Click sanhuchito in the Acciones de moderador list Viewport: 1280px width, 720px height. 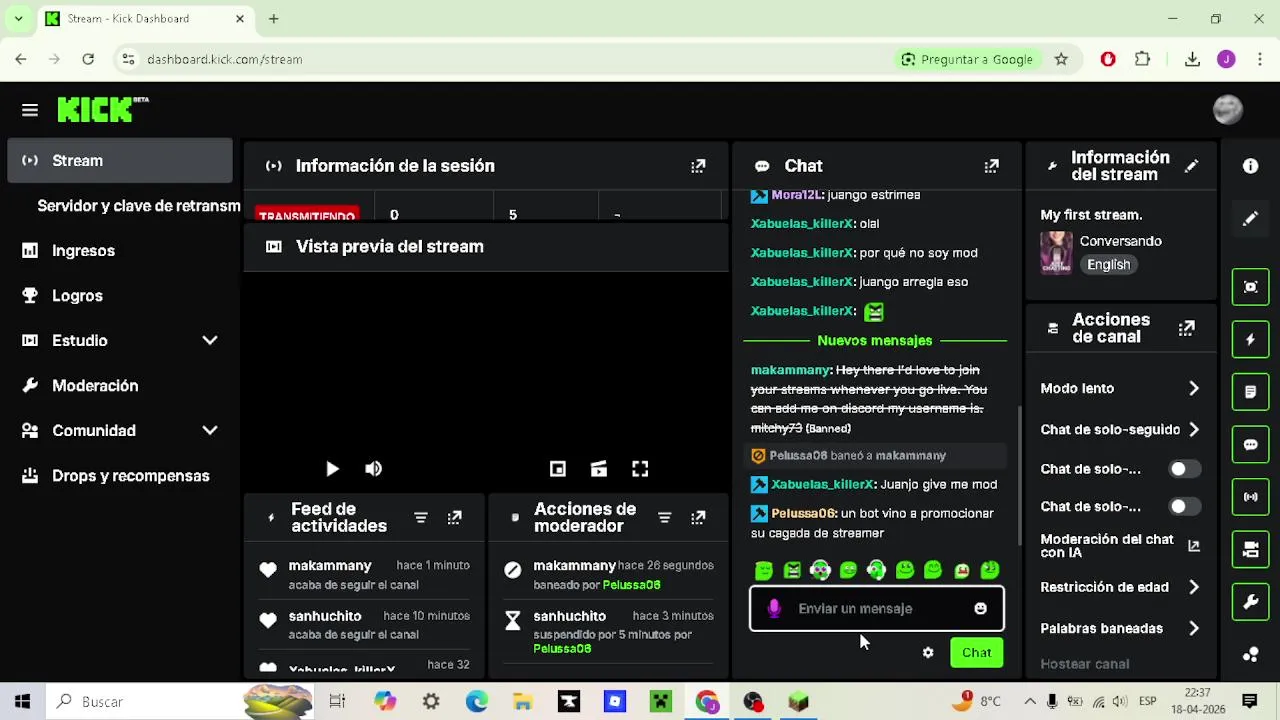(569, 616)
